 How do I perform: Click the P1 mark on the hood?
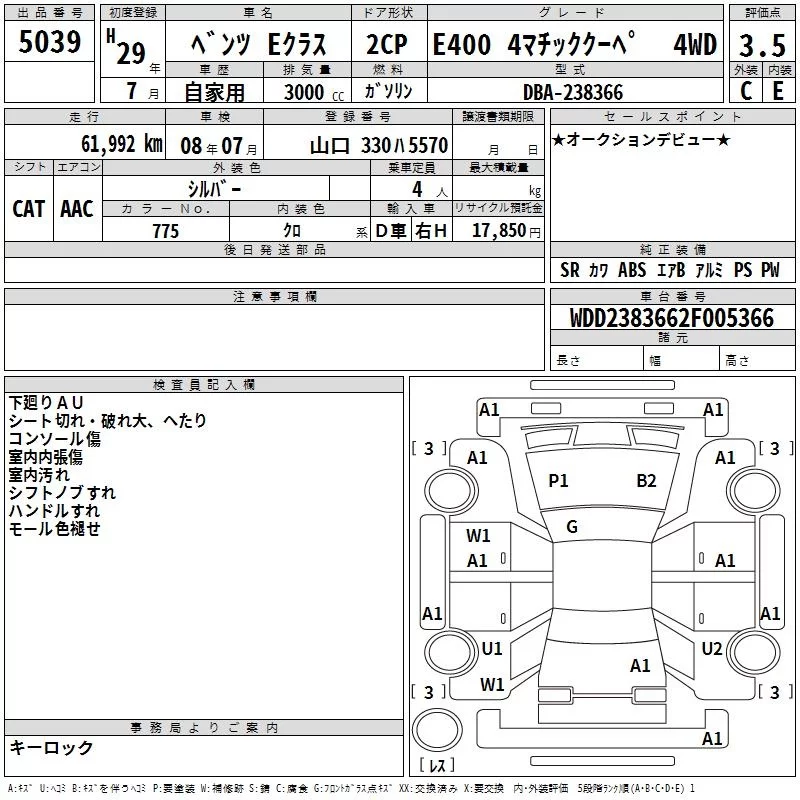tap(558, 481)
